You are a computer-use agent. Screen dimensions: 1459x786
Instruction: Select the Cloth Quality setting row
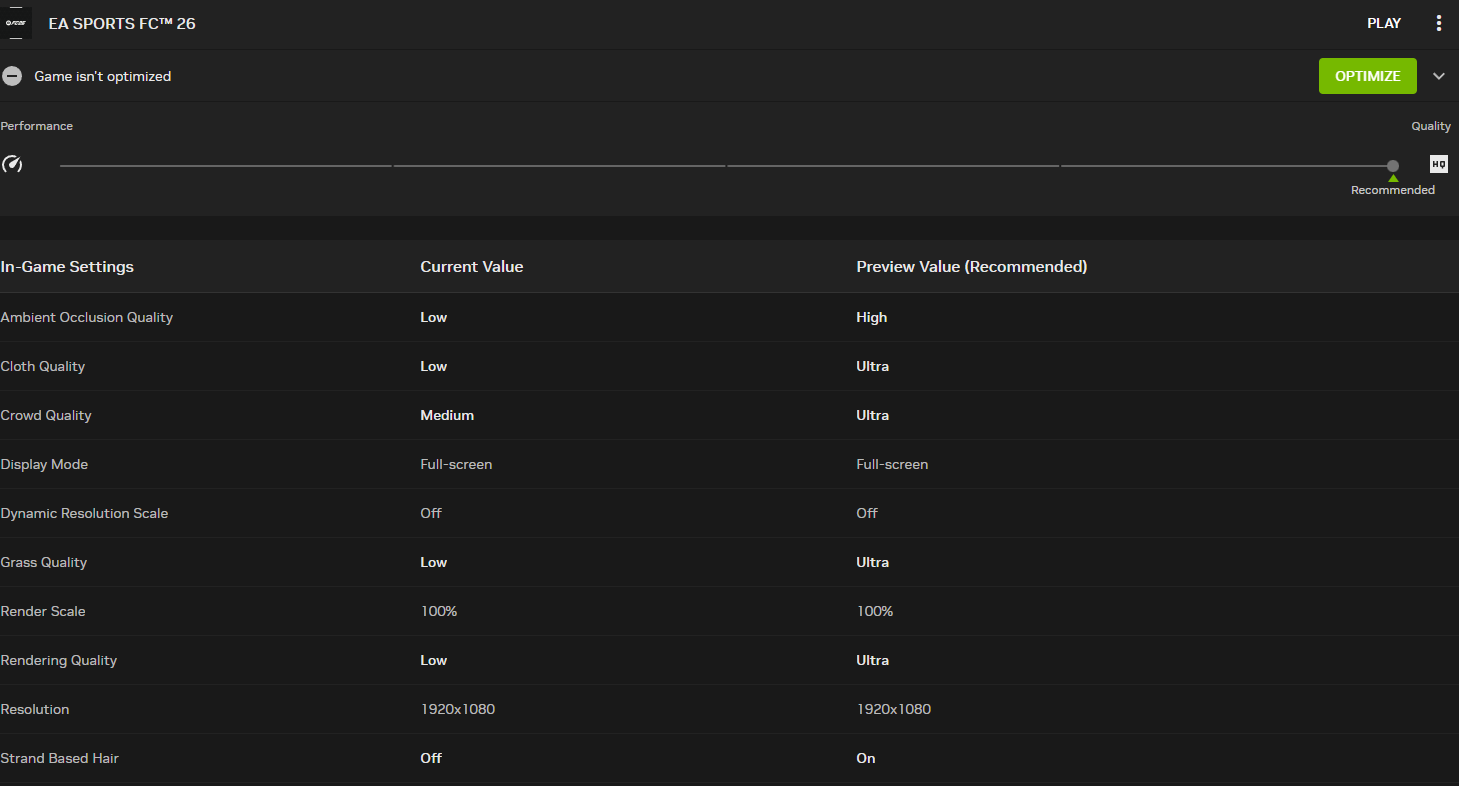tap(43, 366)
